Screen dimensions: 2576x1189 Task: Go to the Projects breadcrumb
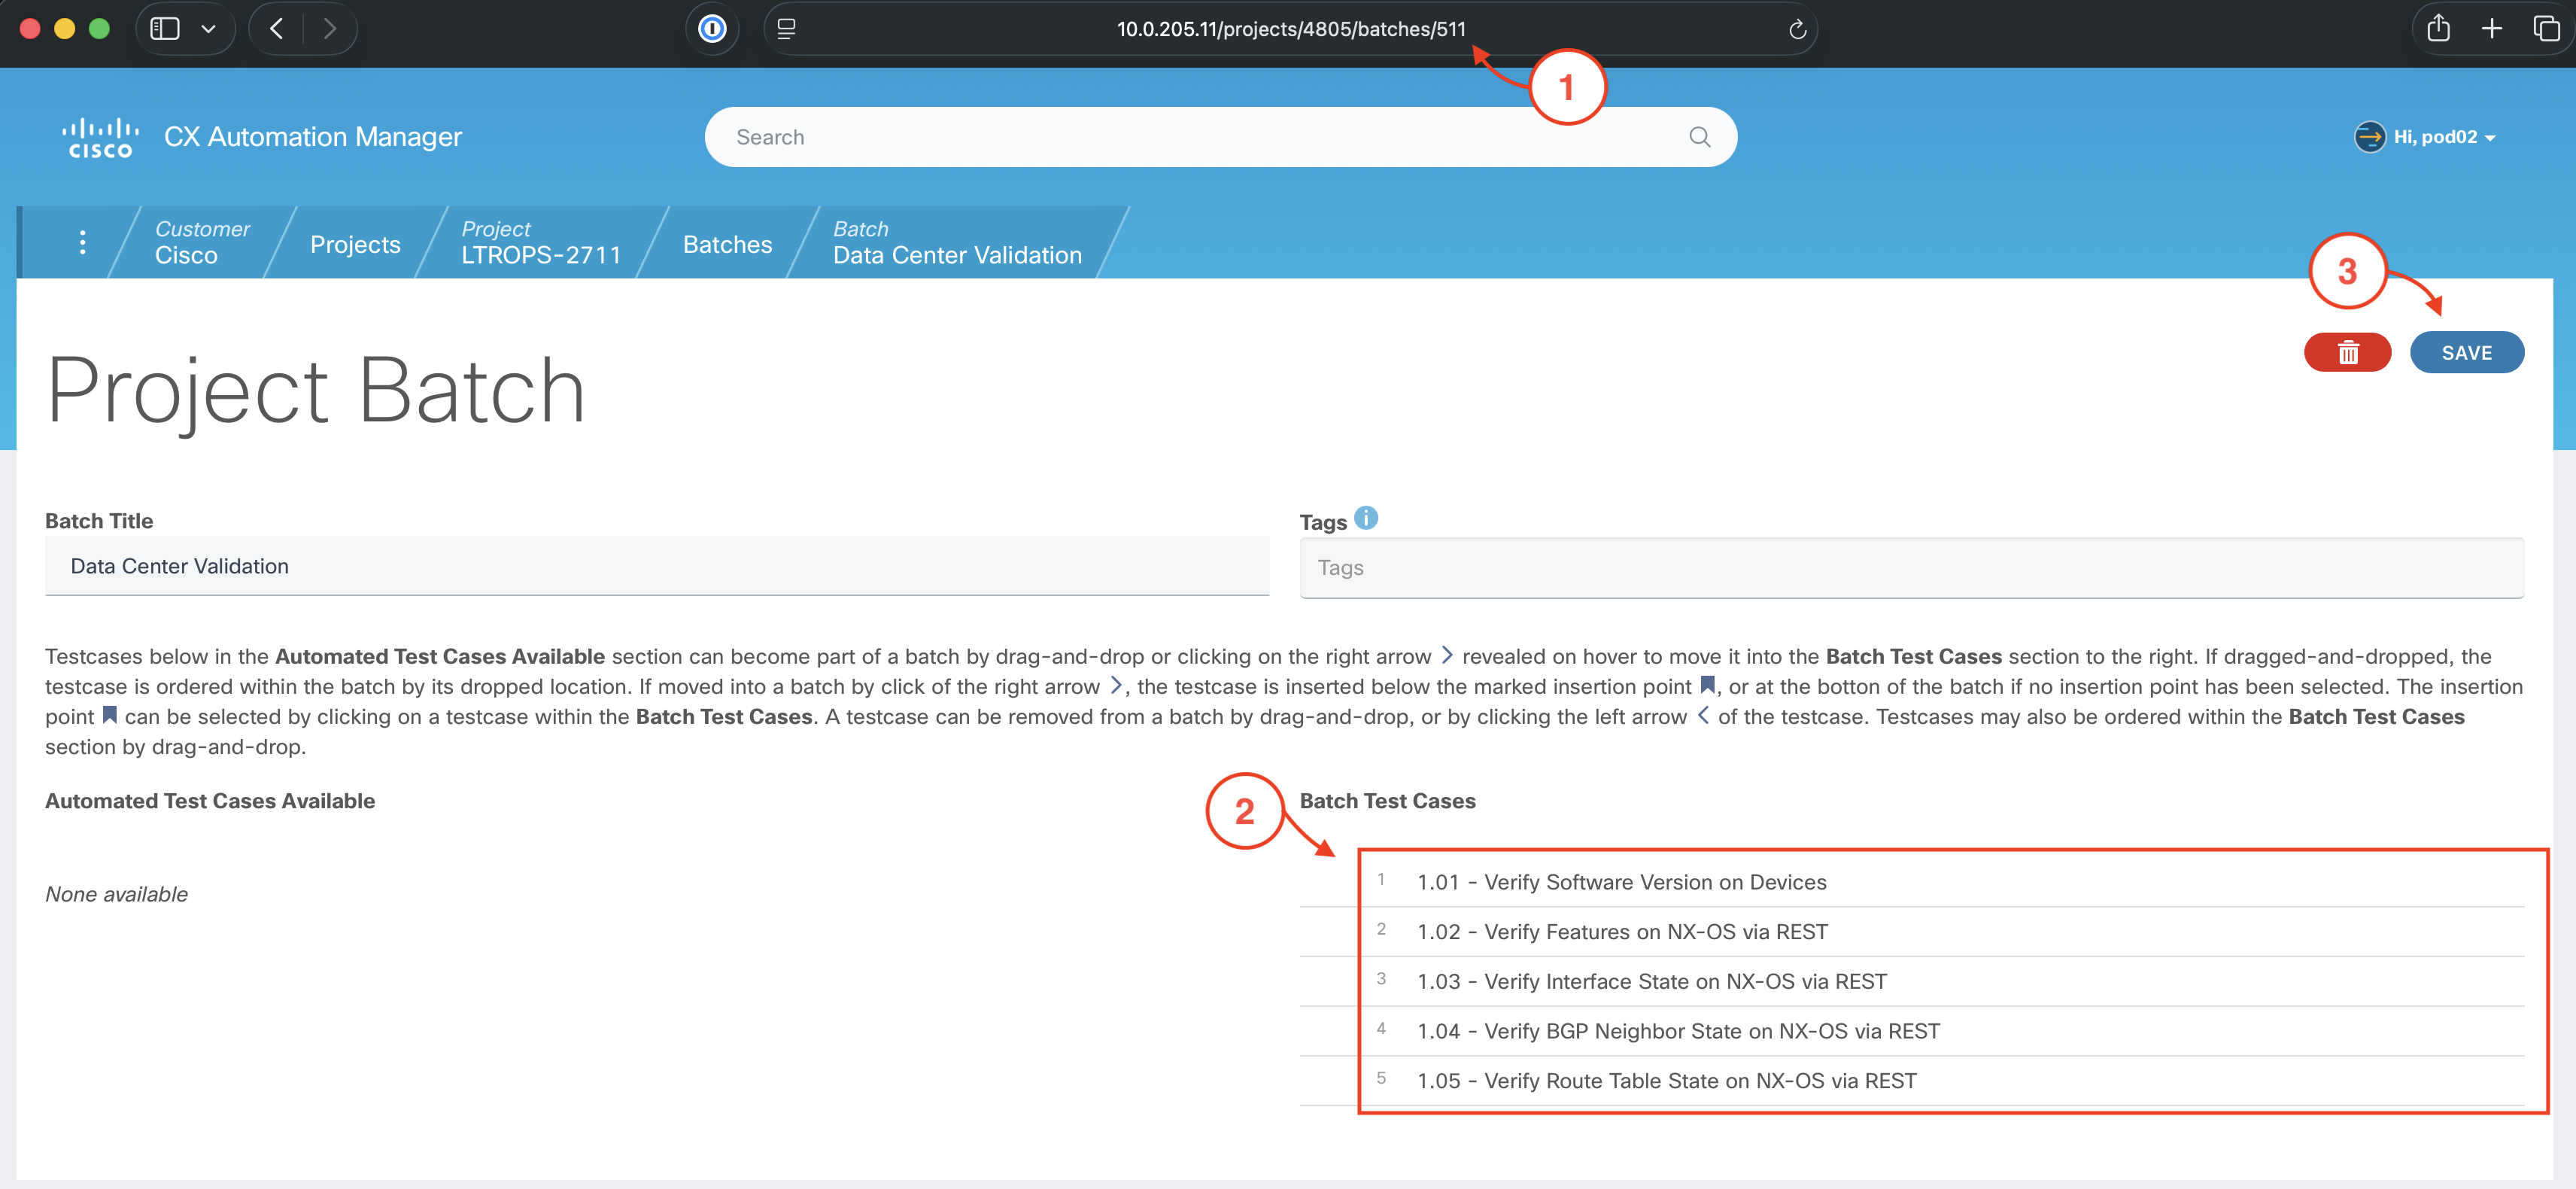(x=355, y=244)
